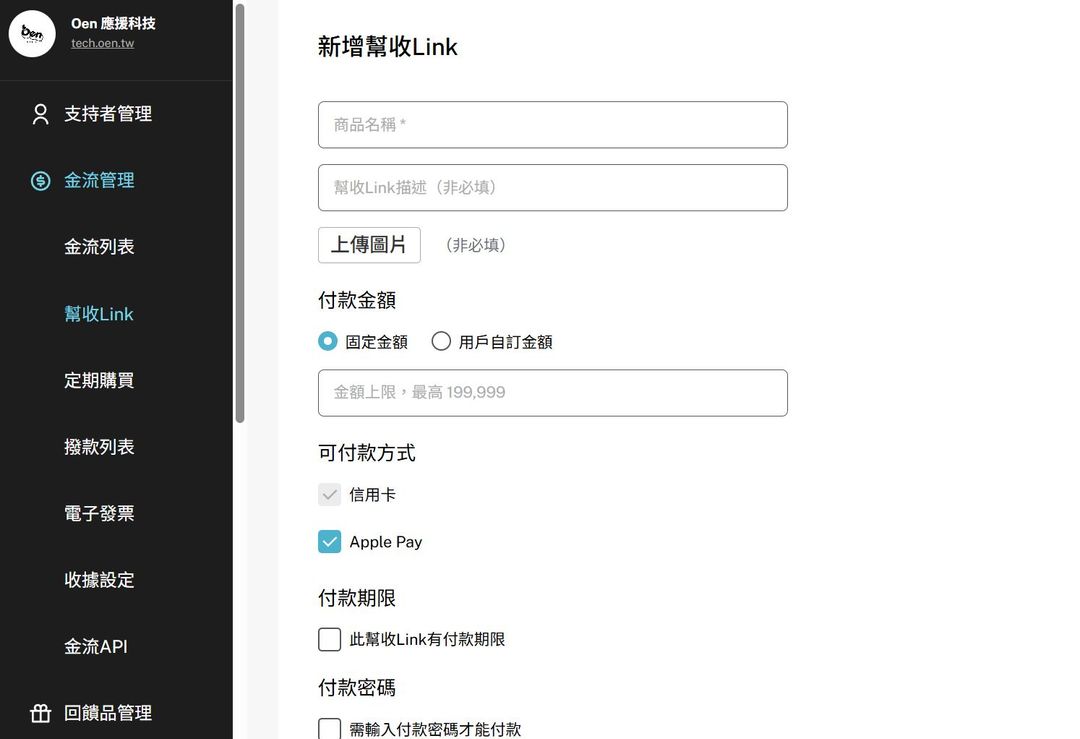Click the 金流管理 dollar icon
This screenshot has height=739, width=1080.
39,180
